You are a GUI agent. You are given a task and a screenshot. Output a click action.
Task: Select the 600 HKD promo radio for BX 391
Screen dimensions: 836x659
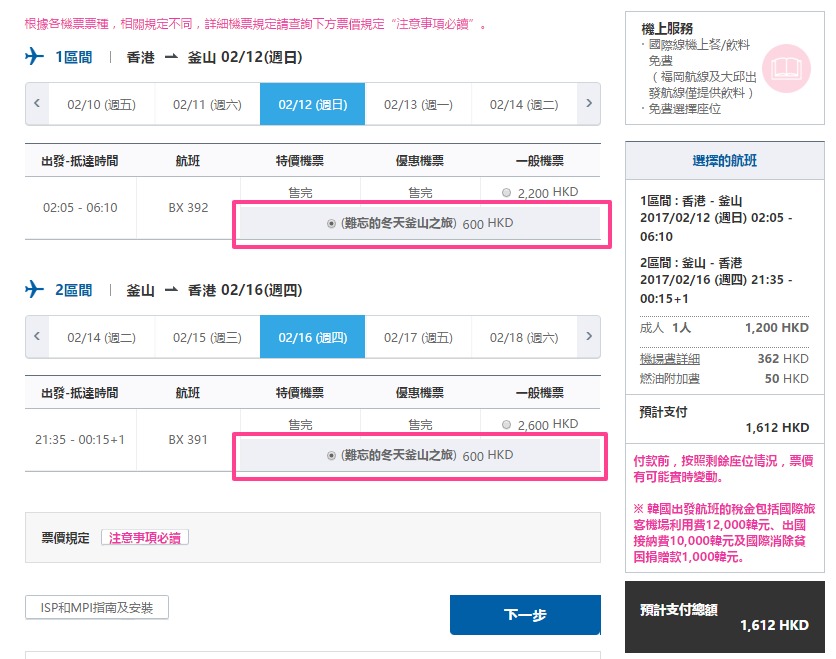point(331,455)
